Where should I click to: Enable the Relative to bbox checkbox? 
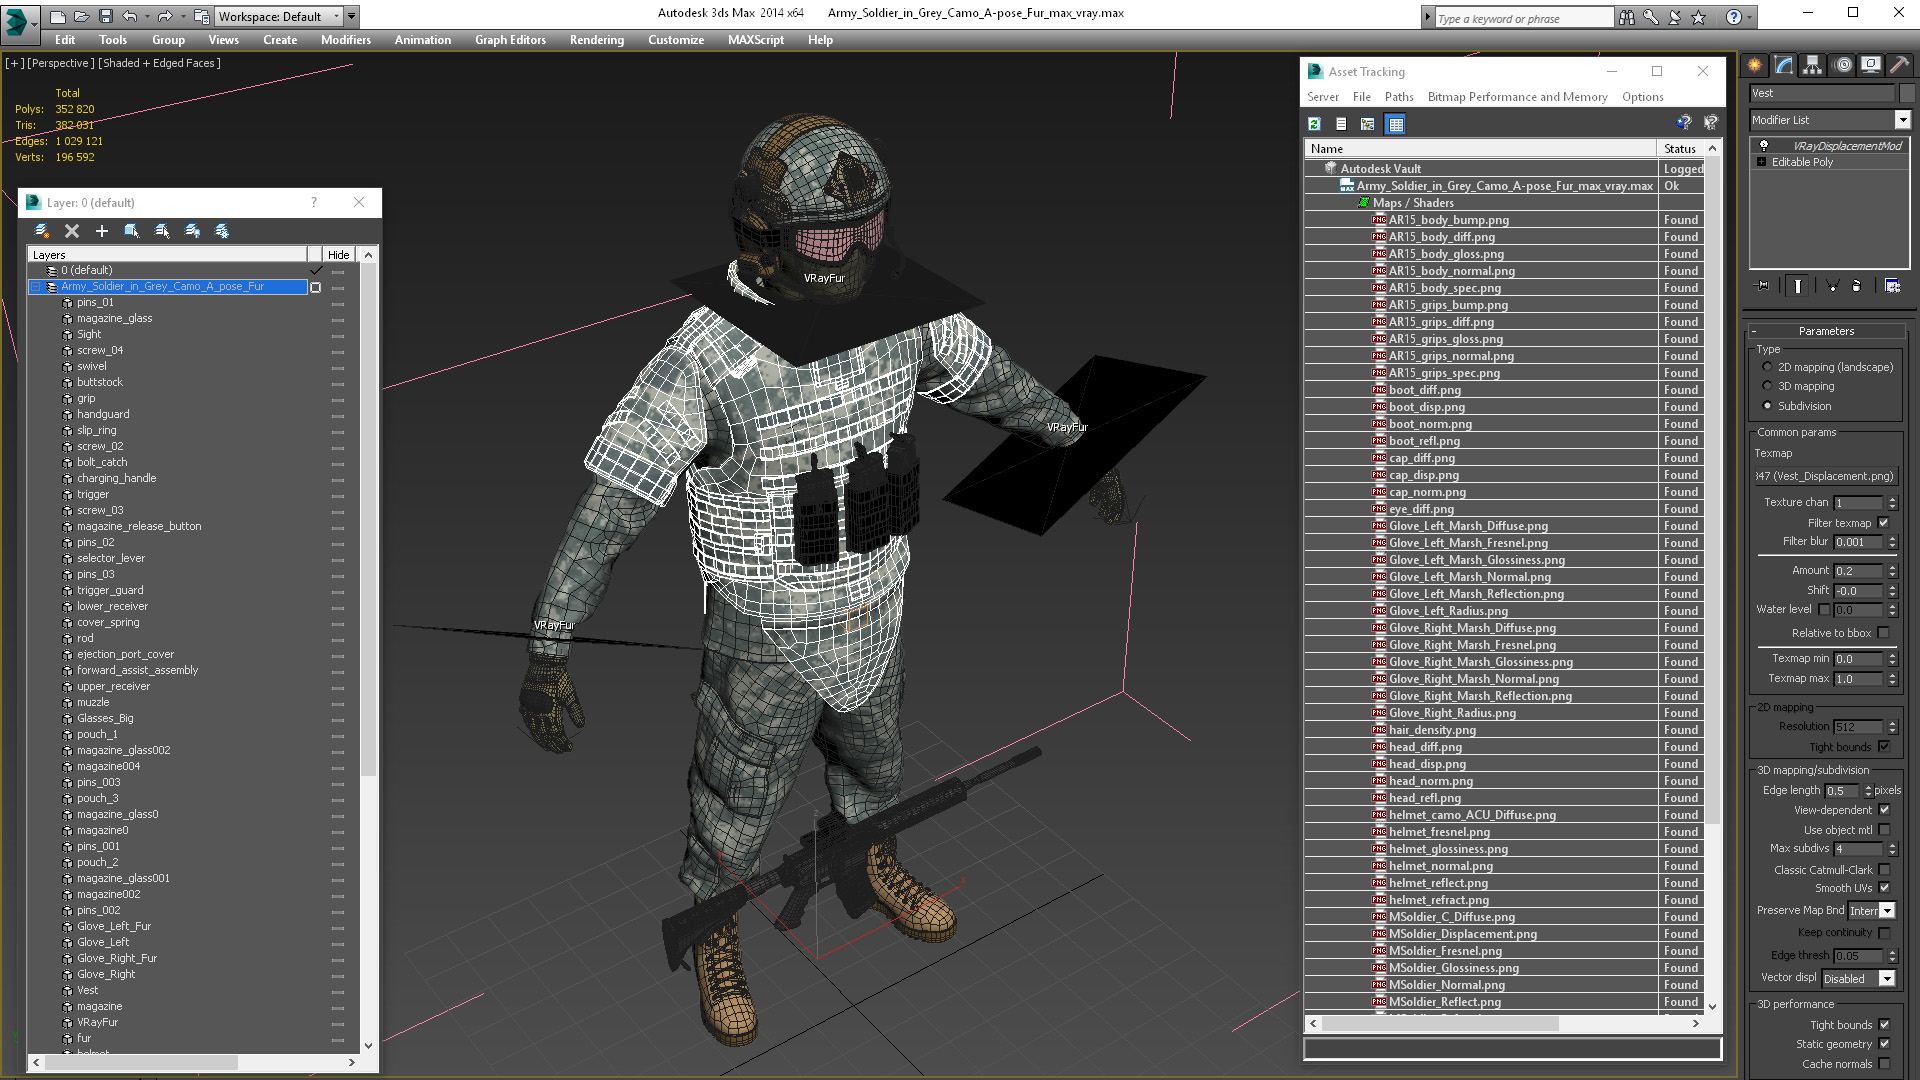coord(1884,633)
